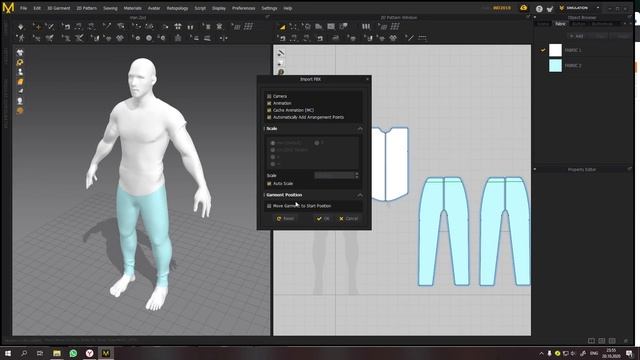640x360 pixels.
Task: Click the light blue trouser pattern piece
Action: click(x=444, y=231)
